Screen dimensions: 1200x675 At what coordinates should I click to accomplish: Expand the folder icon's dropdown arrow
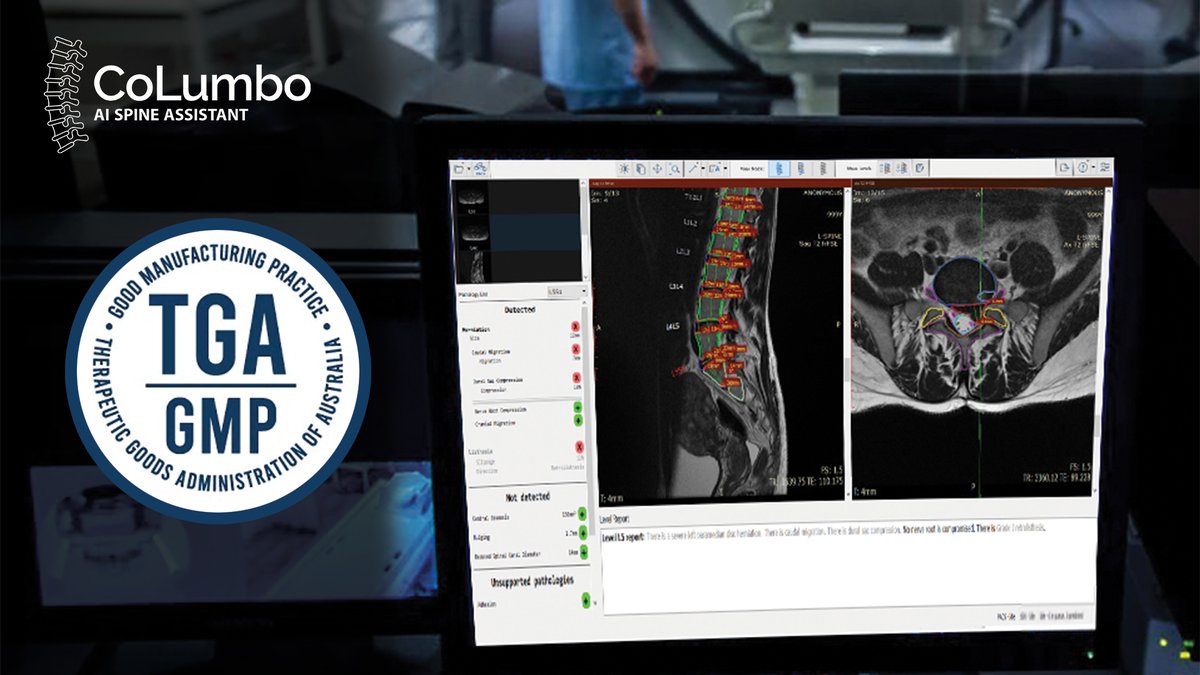point(469,169)
